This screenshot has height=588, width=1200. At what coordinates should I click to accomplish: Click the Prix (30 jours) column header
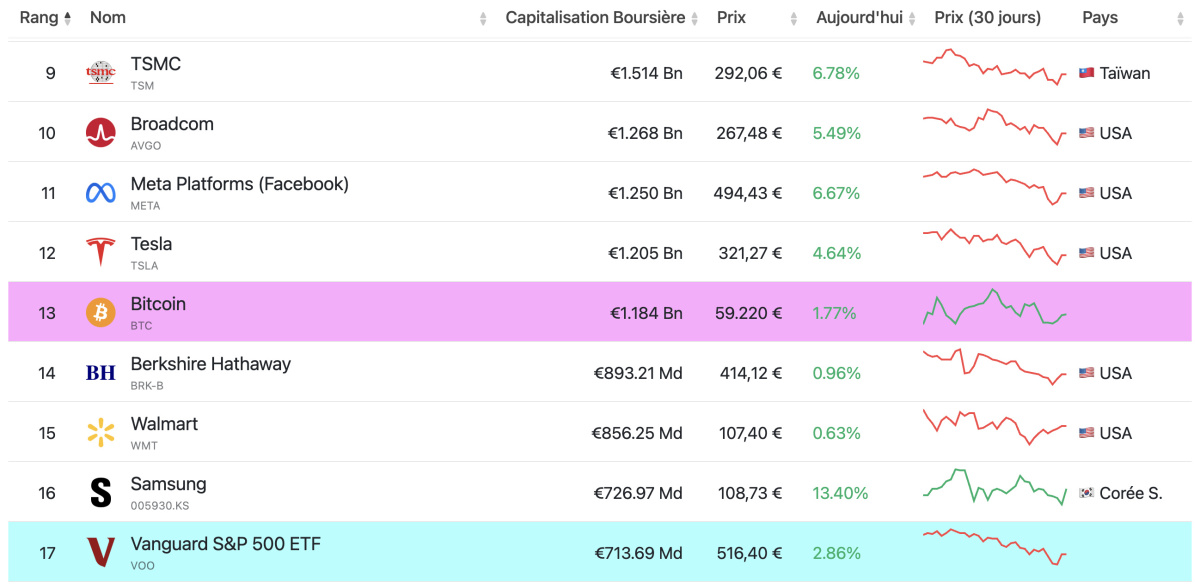[x=987, y=17]
